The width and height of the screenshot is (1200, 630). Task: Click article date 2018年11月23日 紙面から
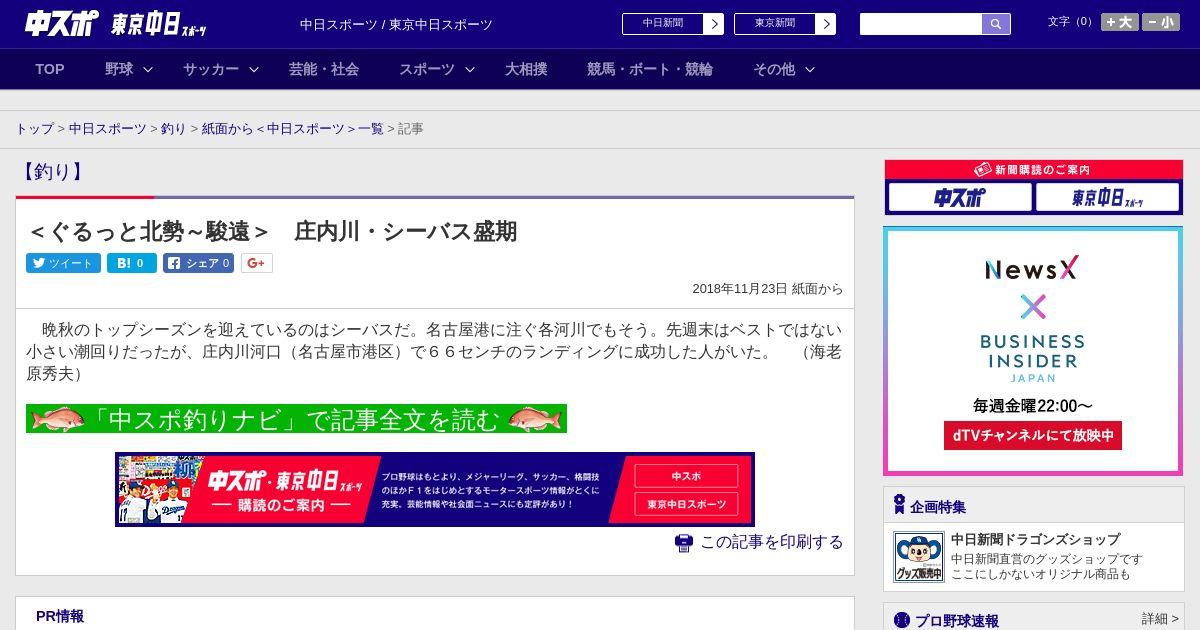[768, 289]
